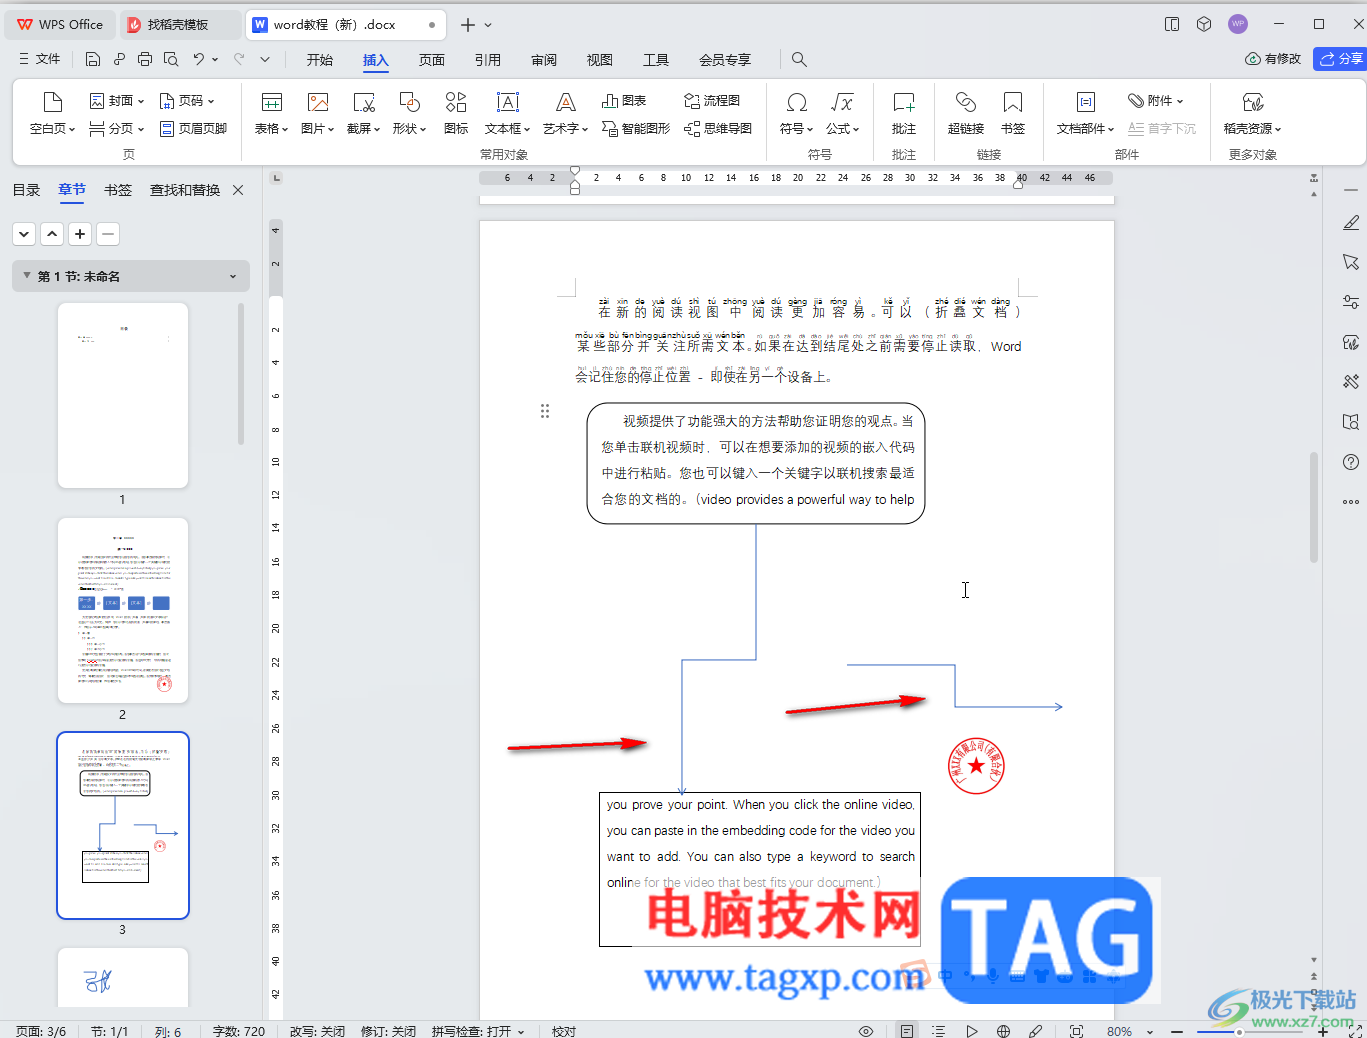Add a new section with plus button
Screen dimensions: 1367x1038
[80, 234]
